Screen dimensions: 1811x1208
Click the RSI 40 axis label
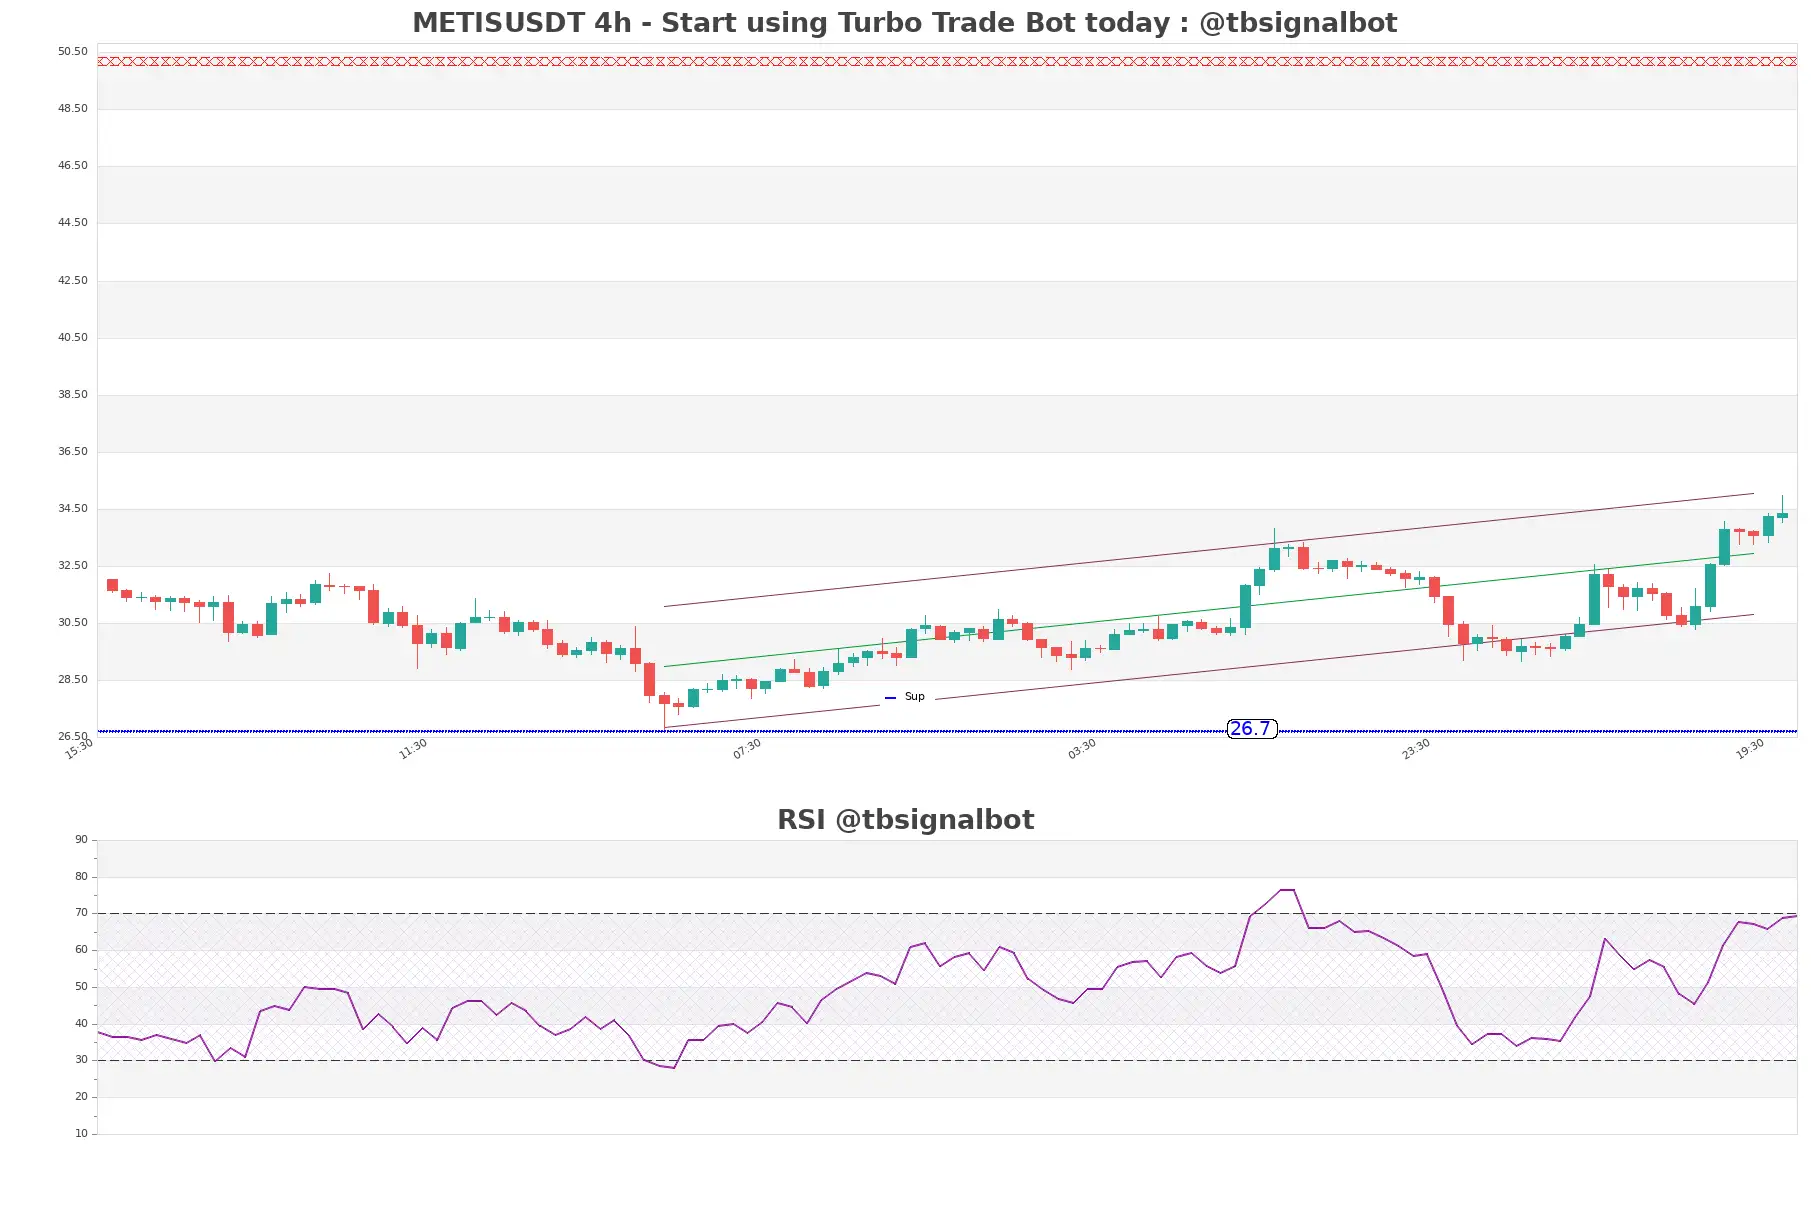coord(81,1023)
